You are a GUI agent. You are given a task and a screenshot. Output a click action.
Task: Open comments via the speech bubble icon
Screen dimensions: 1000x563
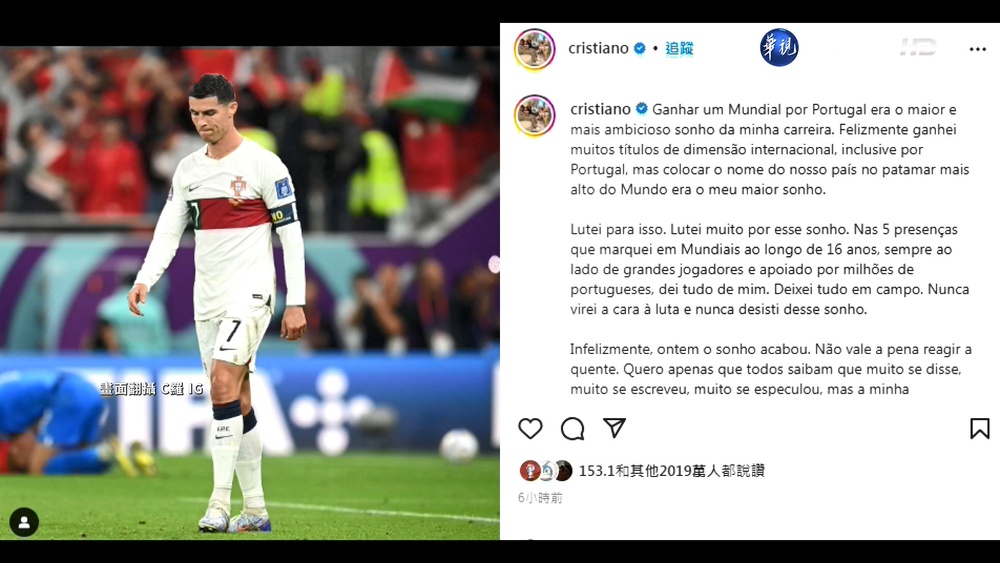click(572, 428)
